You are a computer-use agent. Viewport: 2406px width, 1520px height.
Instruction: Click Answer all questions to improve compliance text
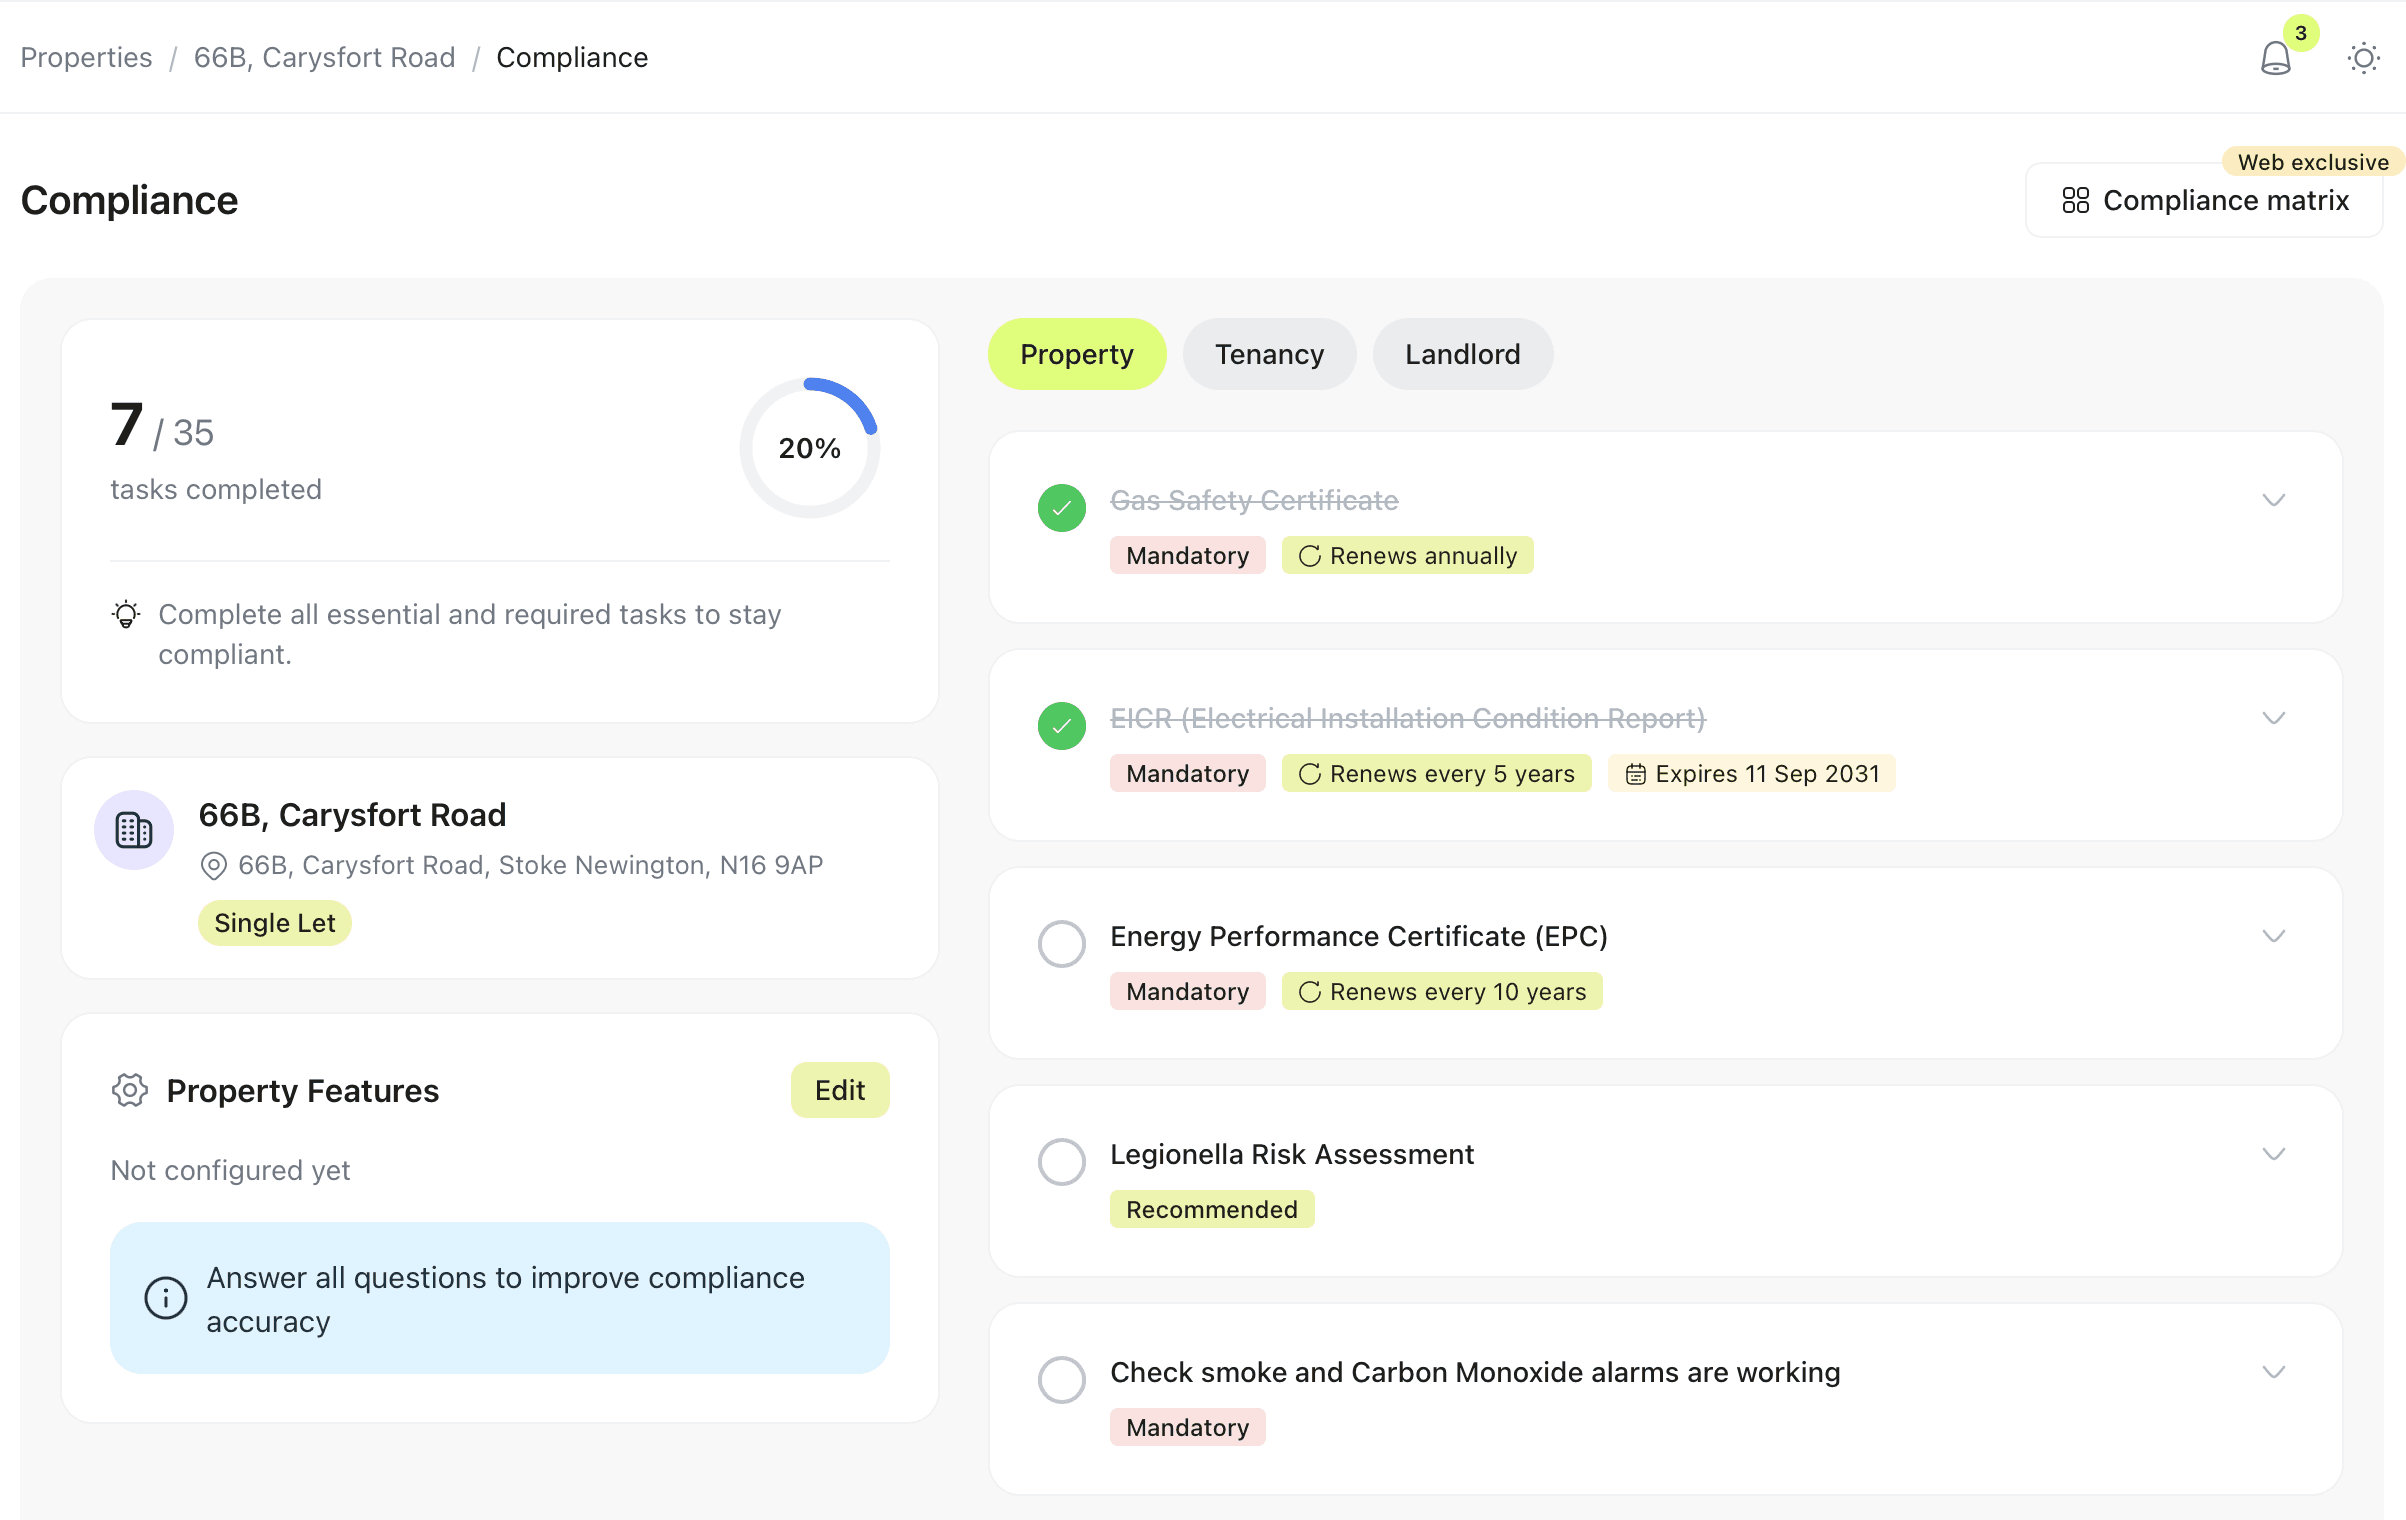(505, 1299)
